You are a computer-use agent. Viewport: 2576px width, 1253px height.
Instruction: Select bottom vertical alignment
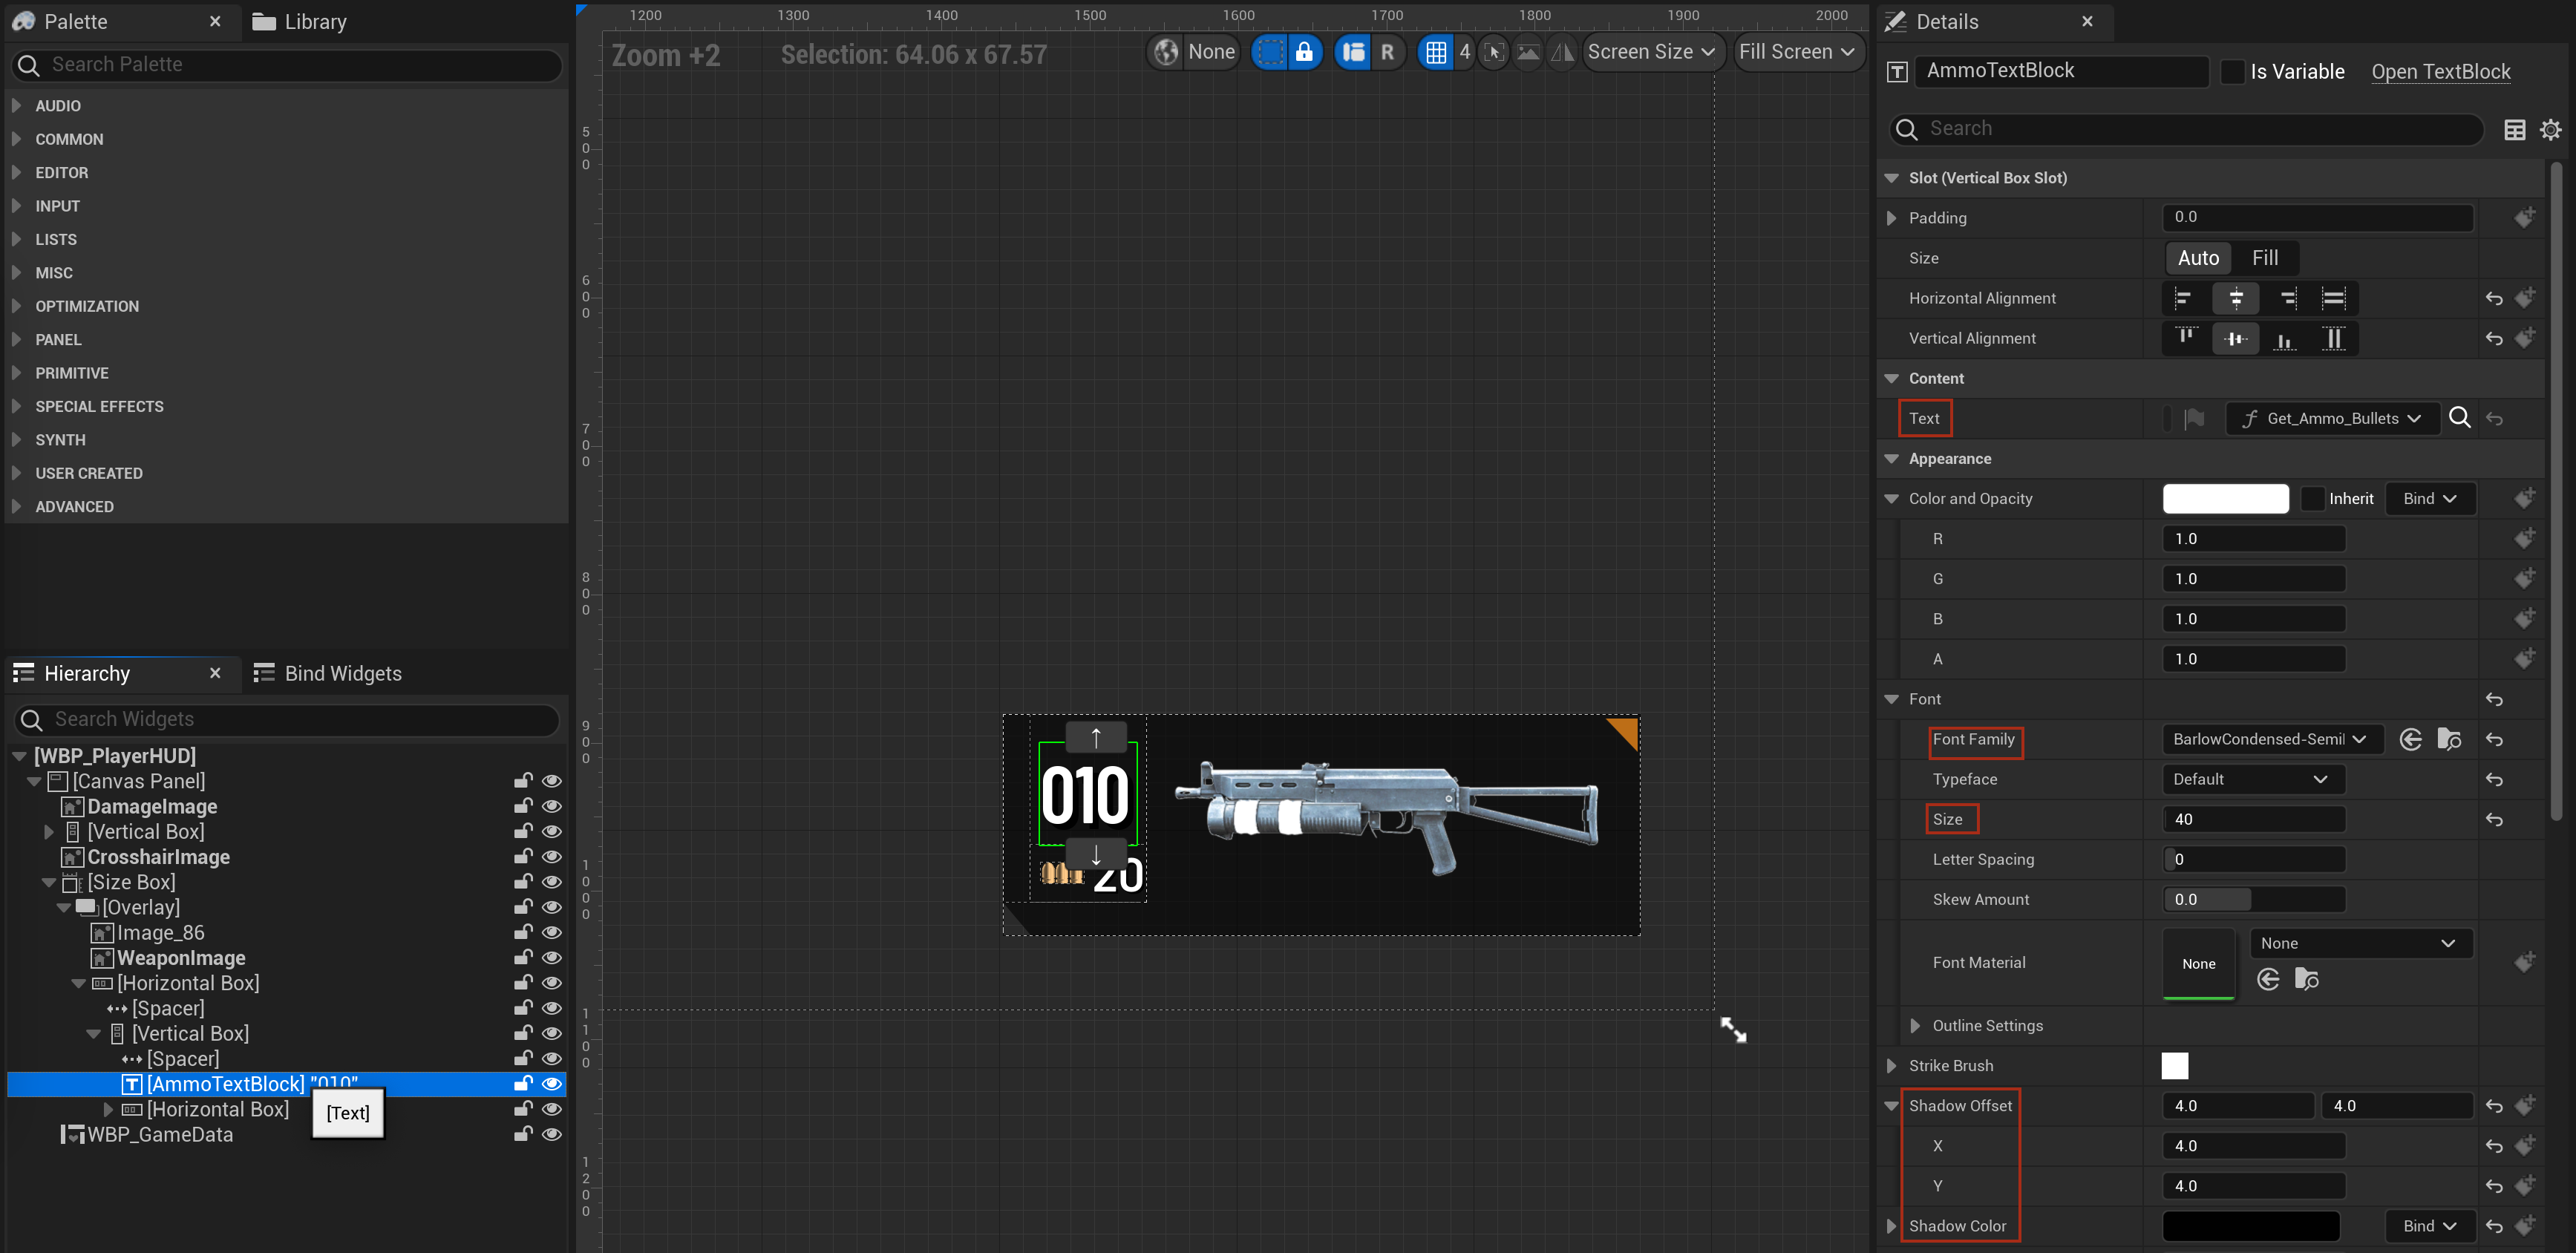[2285, 338]
